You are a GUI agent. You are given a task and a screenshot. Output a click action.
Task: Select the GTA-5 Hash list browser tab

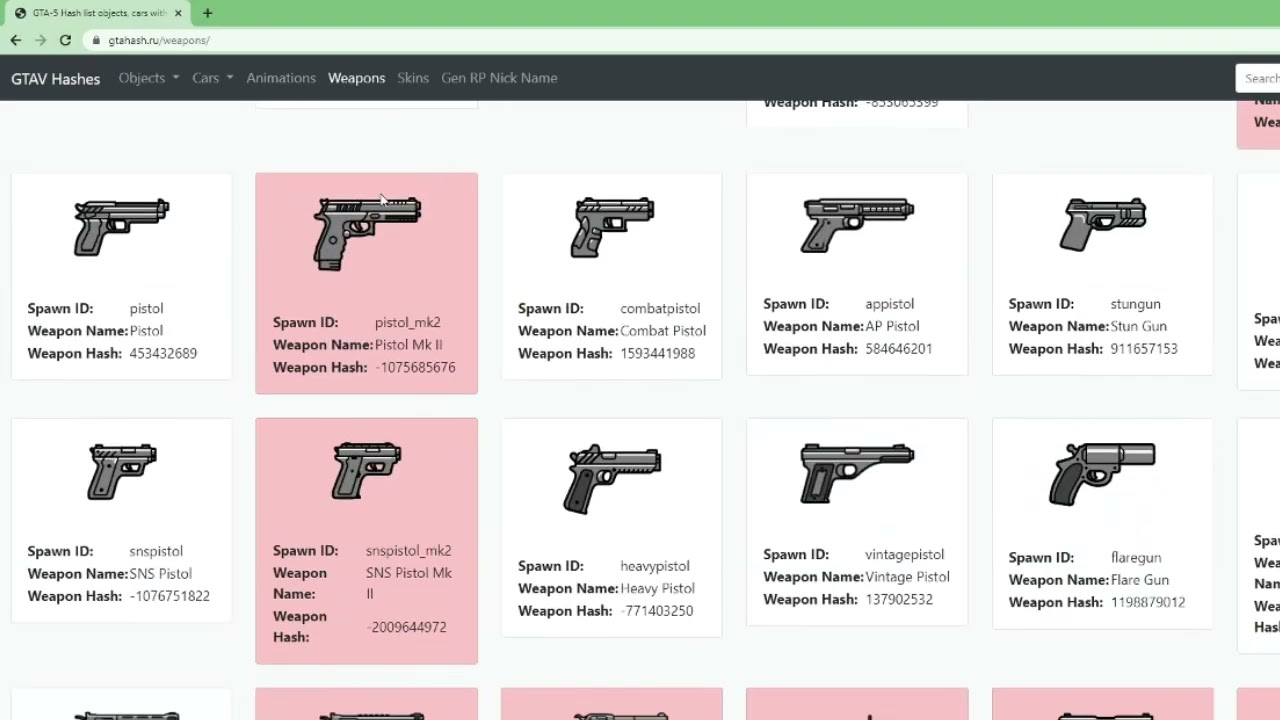[98, 13]
